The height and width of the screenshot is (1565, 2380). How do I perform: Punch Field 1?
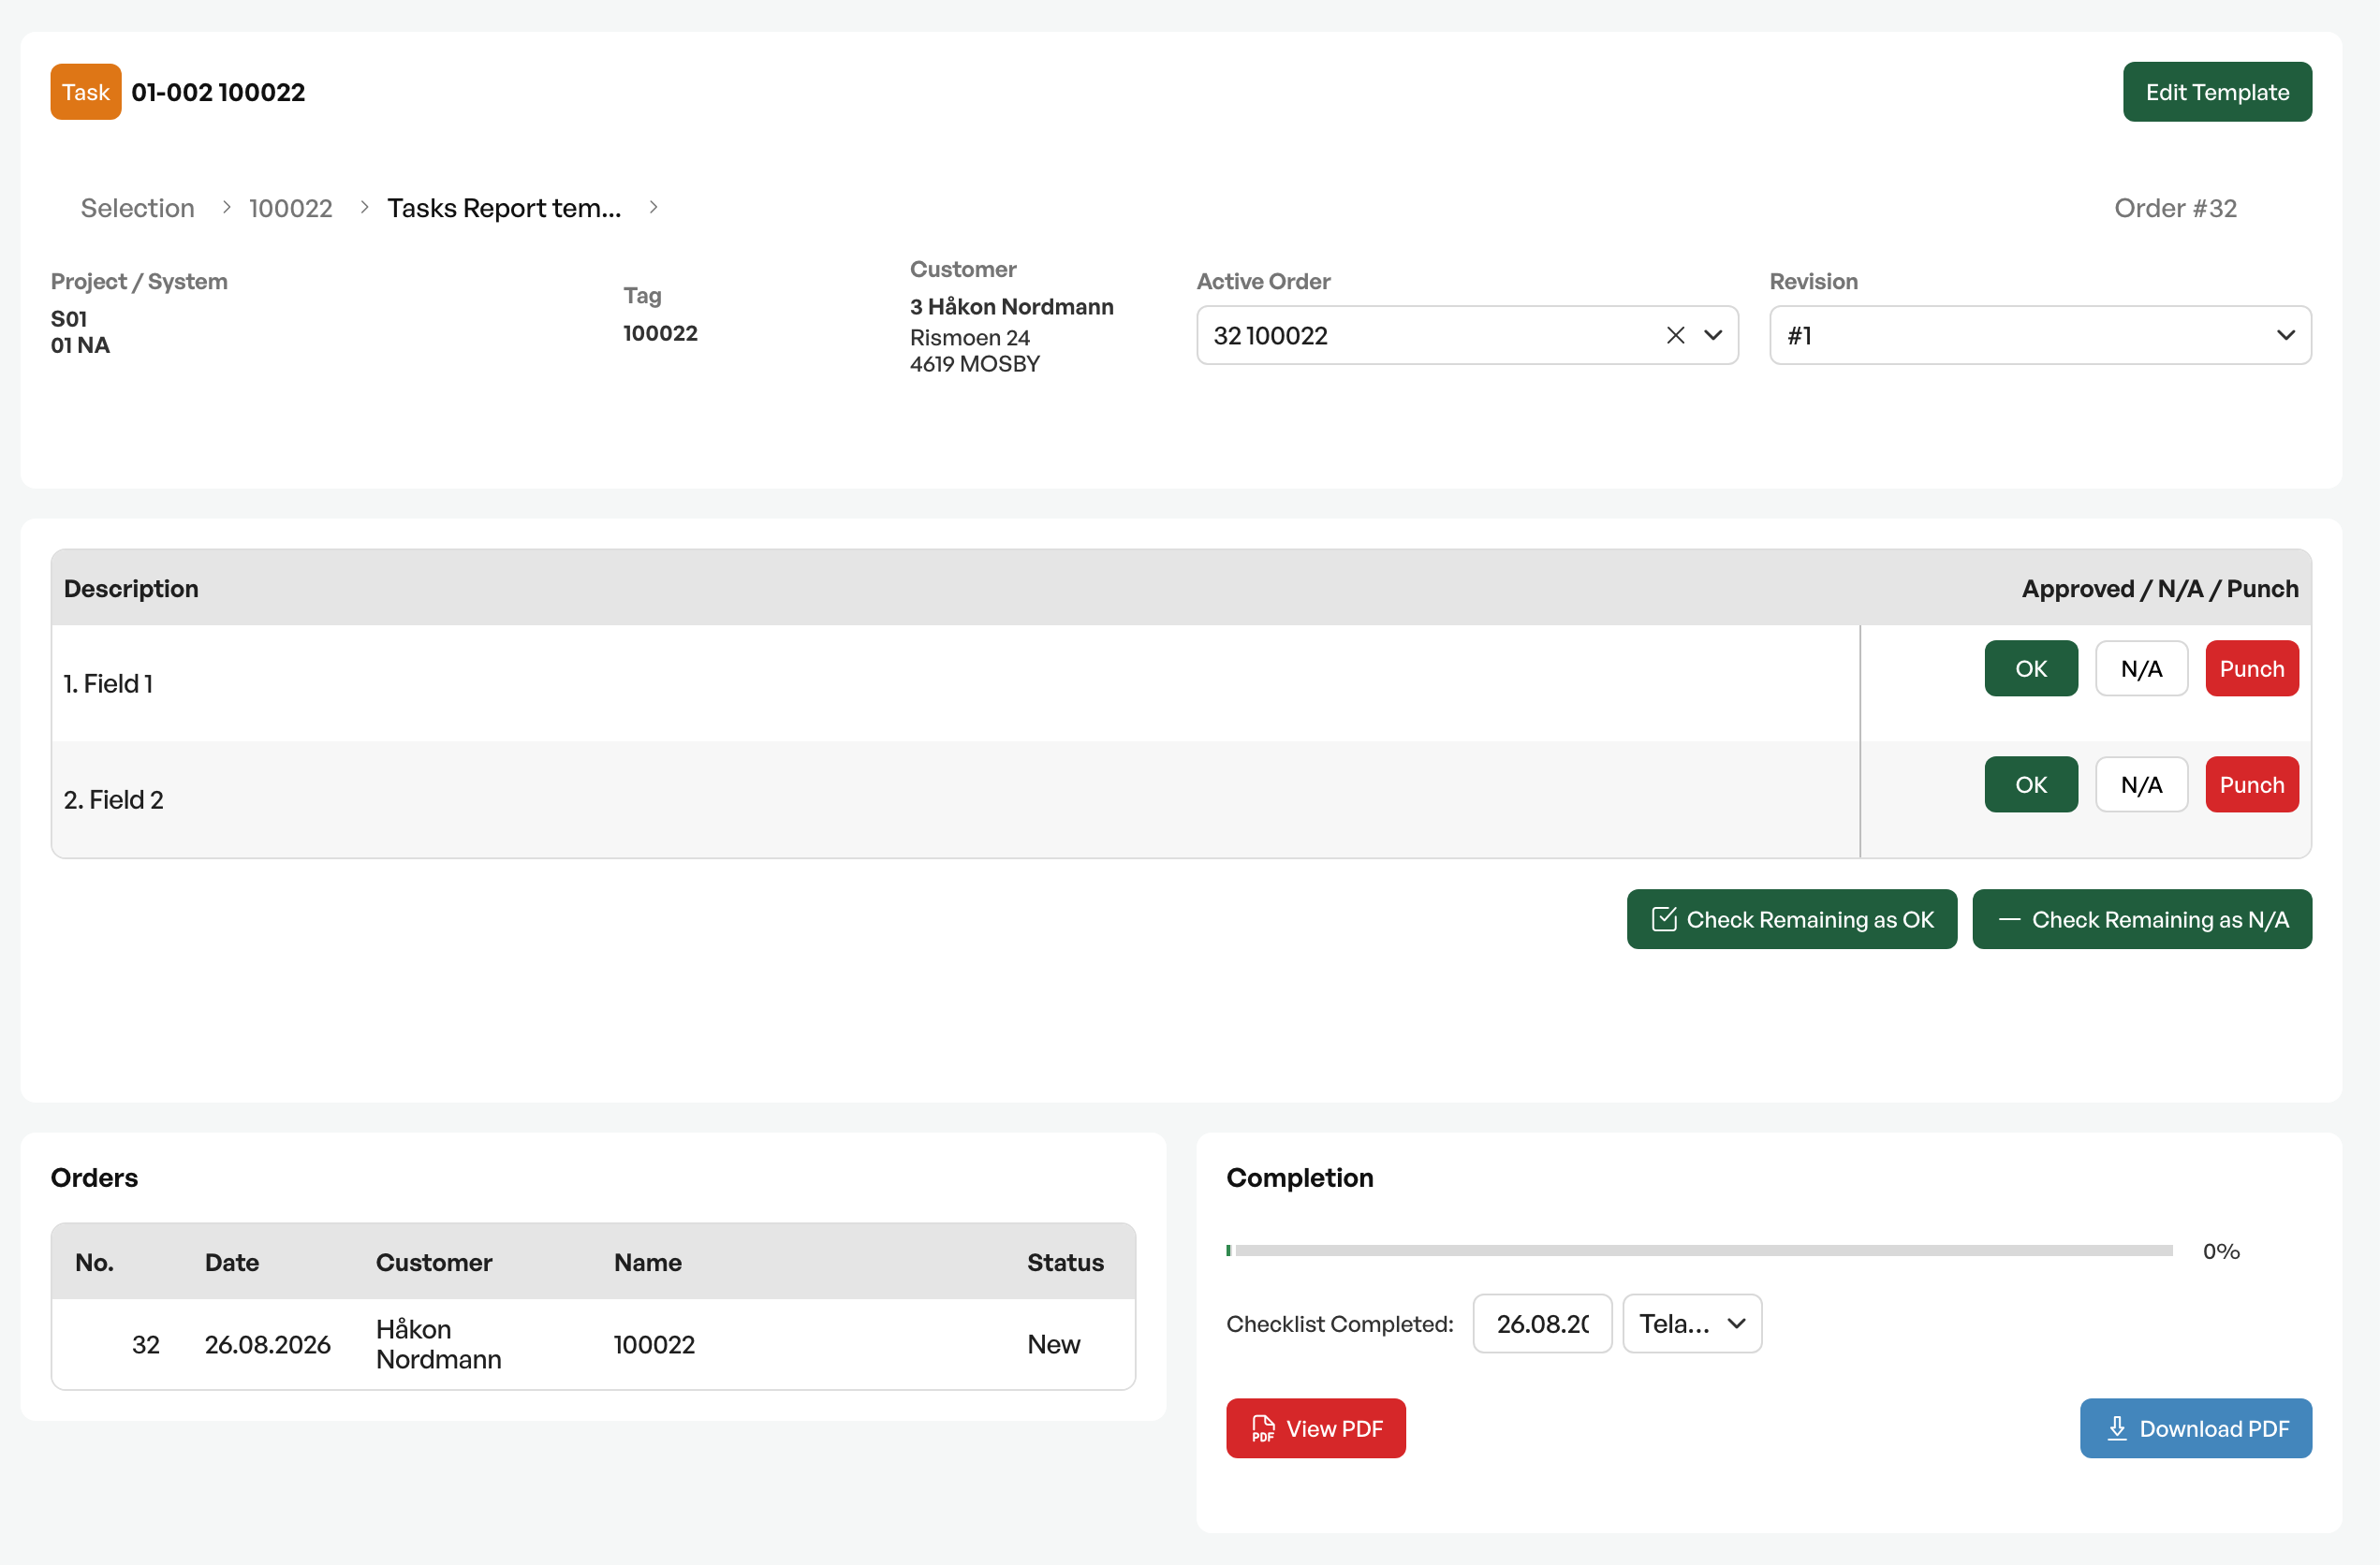(x=2252, y=669)
